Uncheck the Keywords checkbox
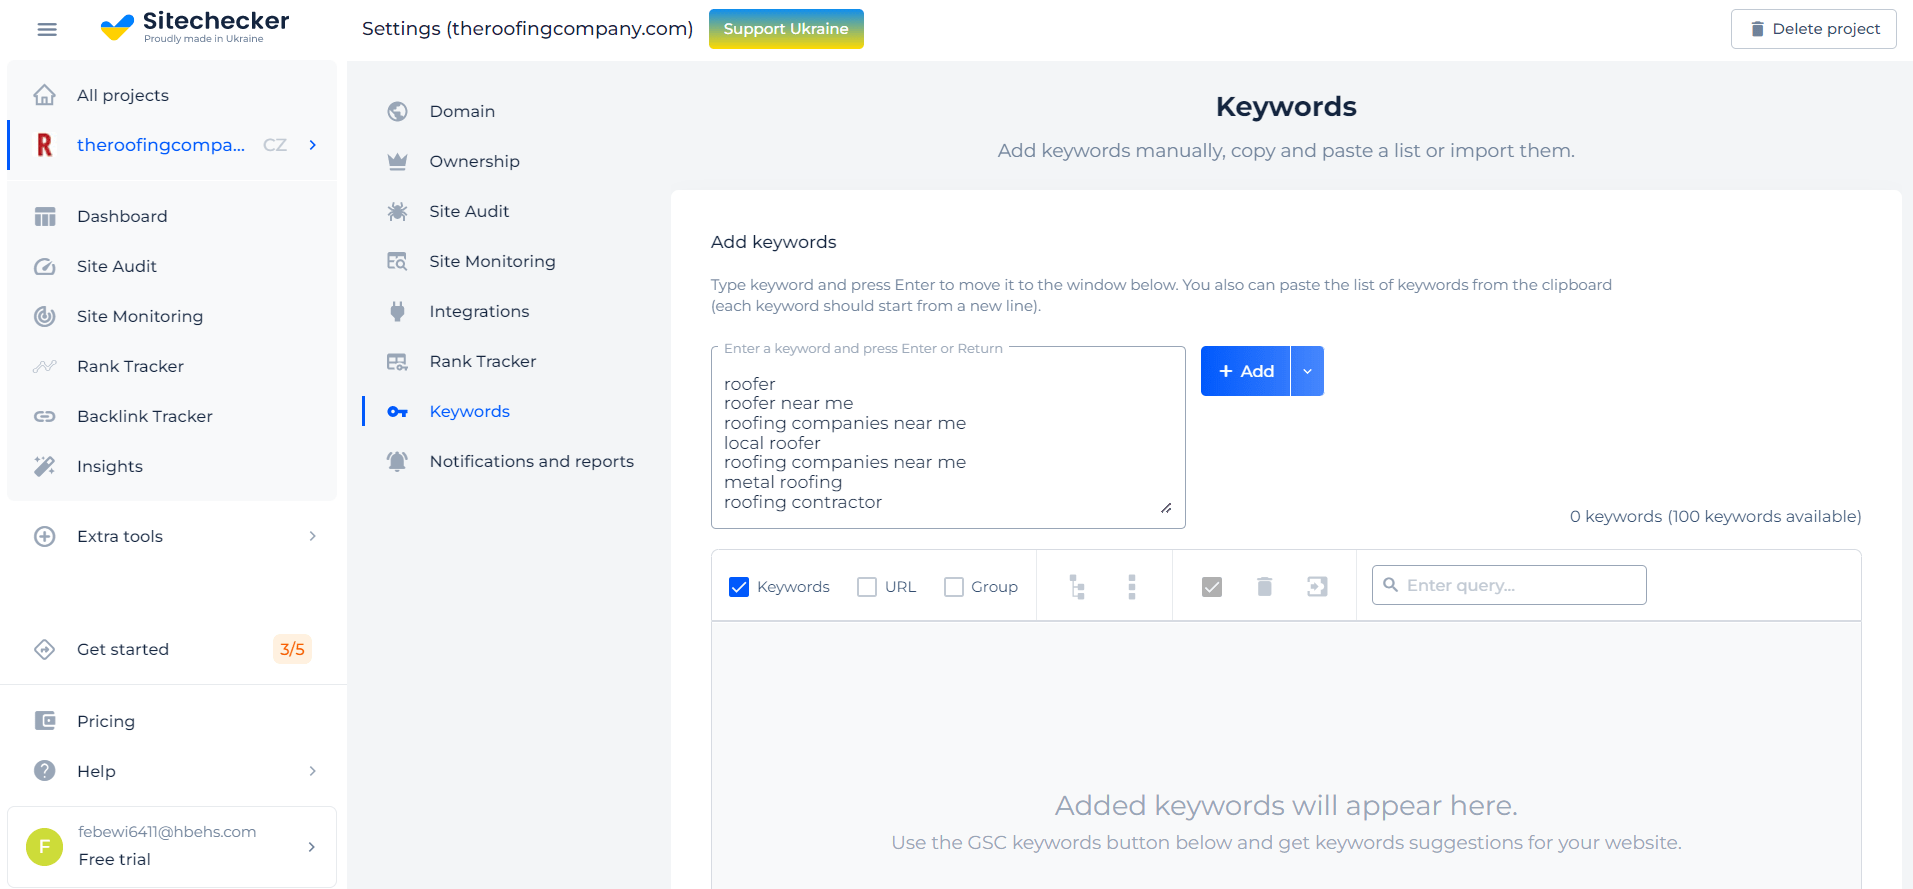The image size is (1913, 889). pyautogui.click(x=739, y=587)
